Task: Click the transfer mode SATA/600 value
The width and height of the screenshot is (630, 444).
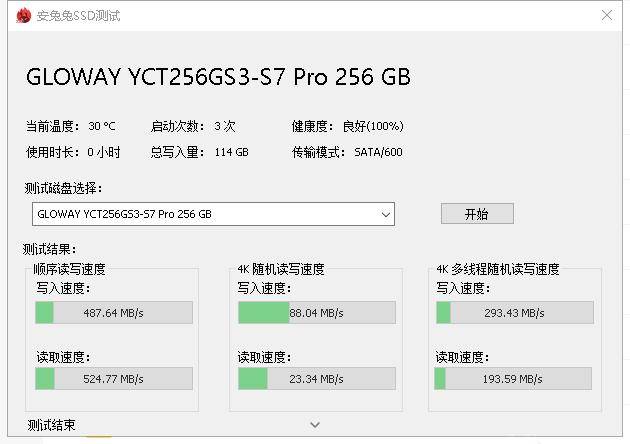Action: tap(378, 152)
